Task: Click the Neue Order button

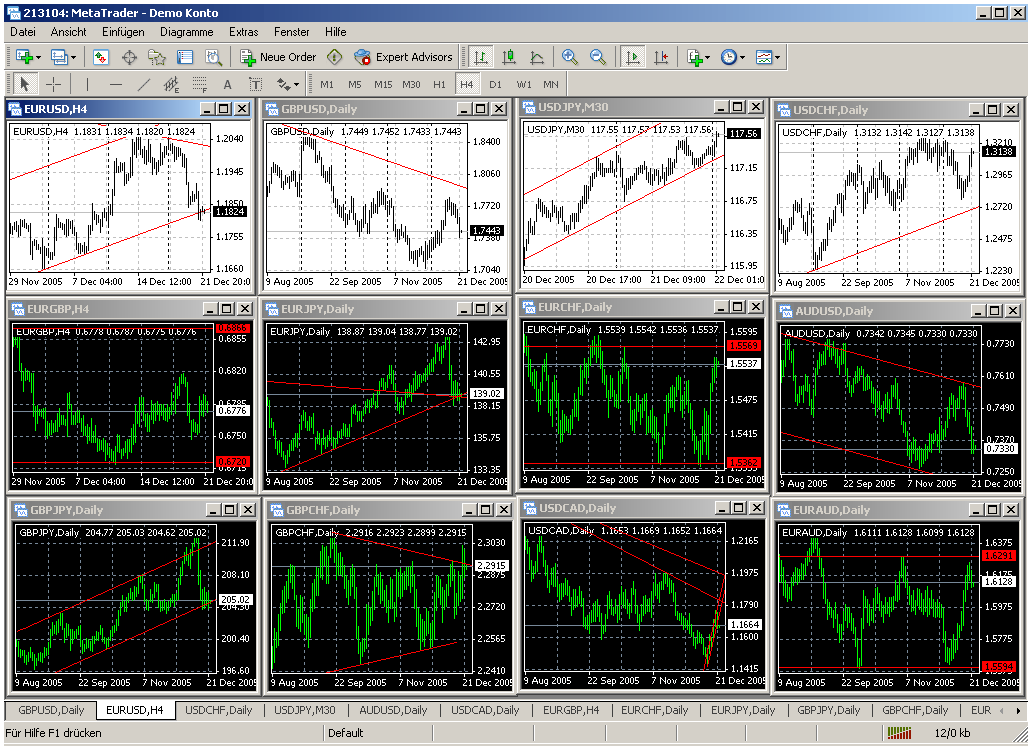Action: [278, 57]
